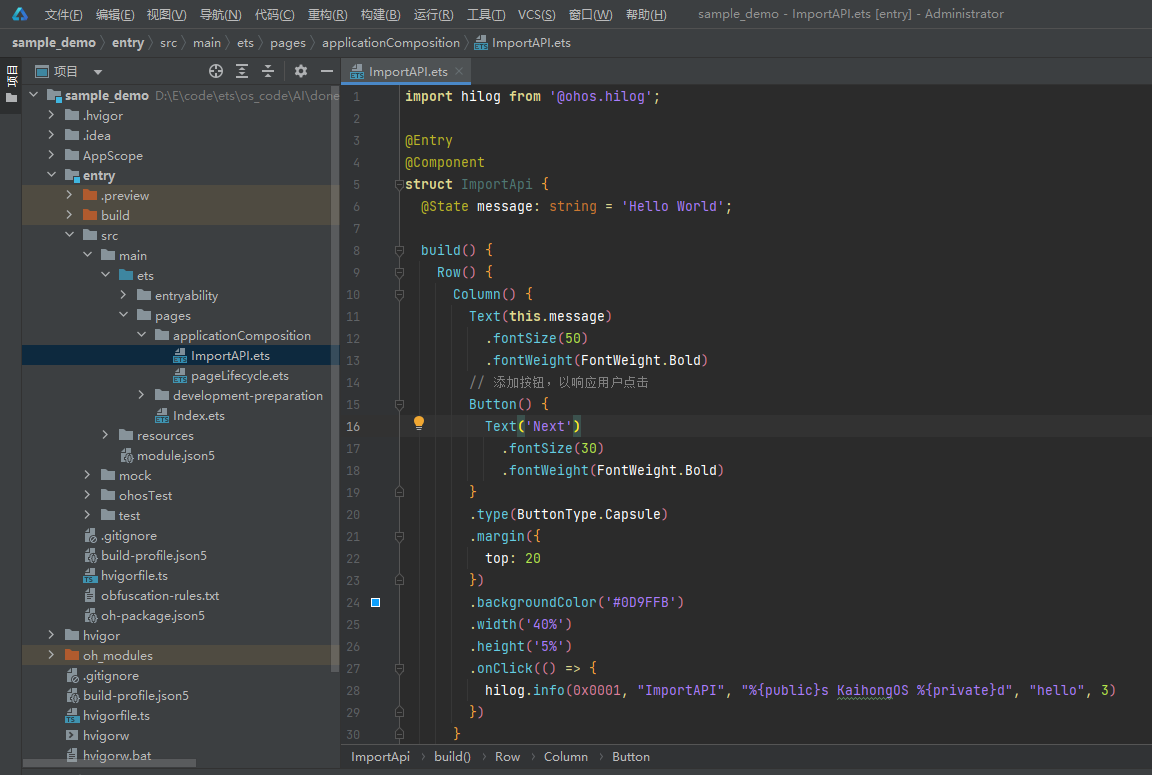Open the project view dropdown arrow
This screenshot has height=775, width=1152.
(98, 72)
